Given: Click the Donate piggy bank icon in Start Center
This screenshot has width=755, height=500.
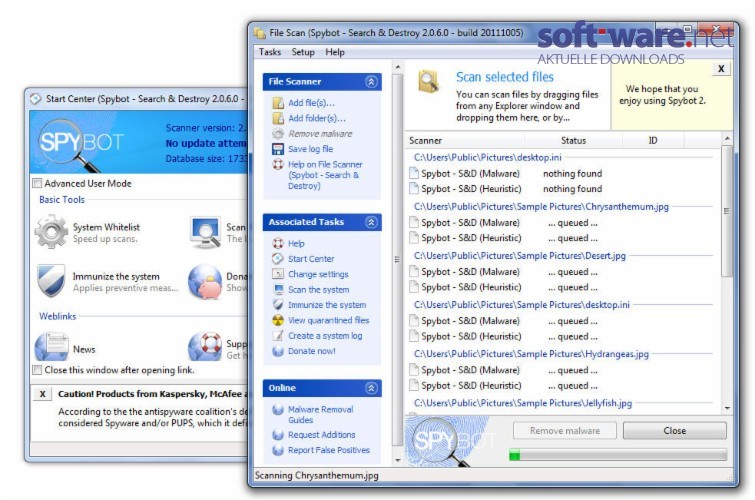Looking at the screenshot, I should [x=205, y=282].
